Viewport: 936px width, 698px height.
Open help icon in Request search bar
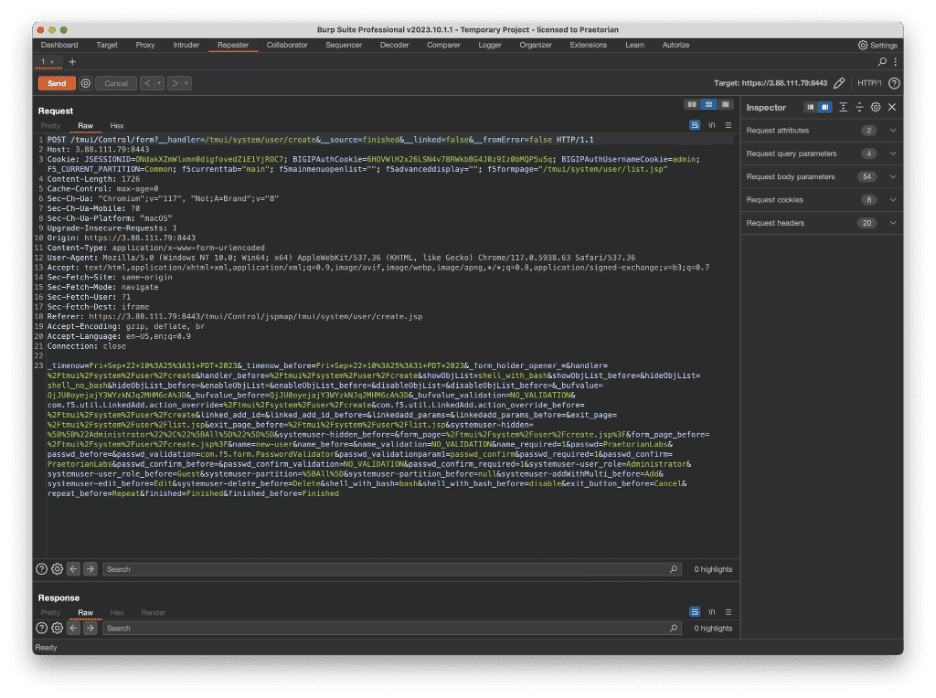(x=41, y=569)
